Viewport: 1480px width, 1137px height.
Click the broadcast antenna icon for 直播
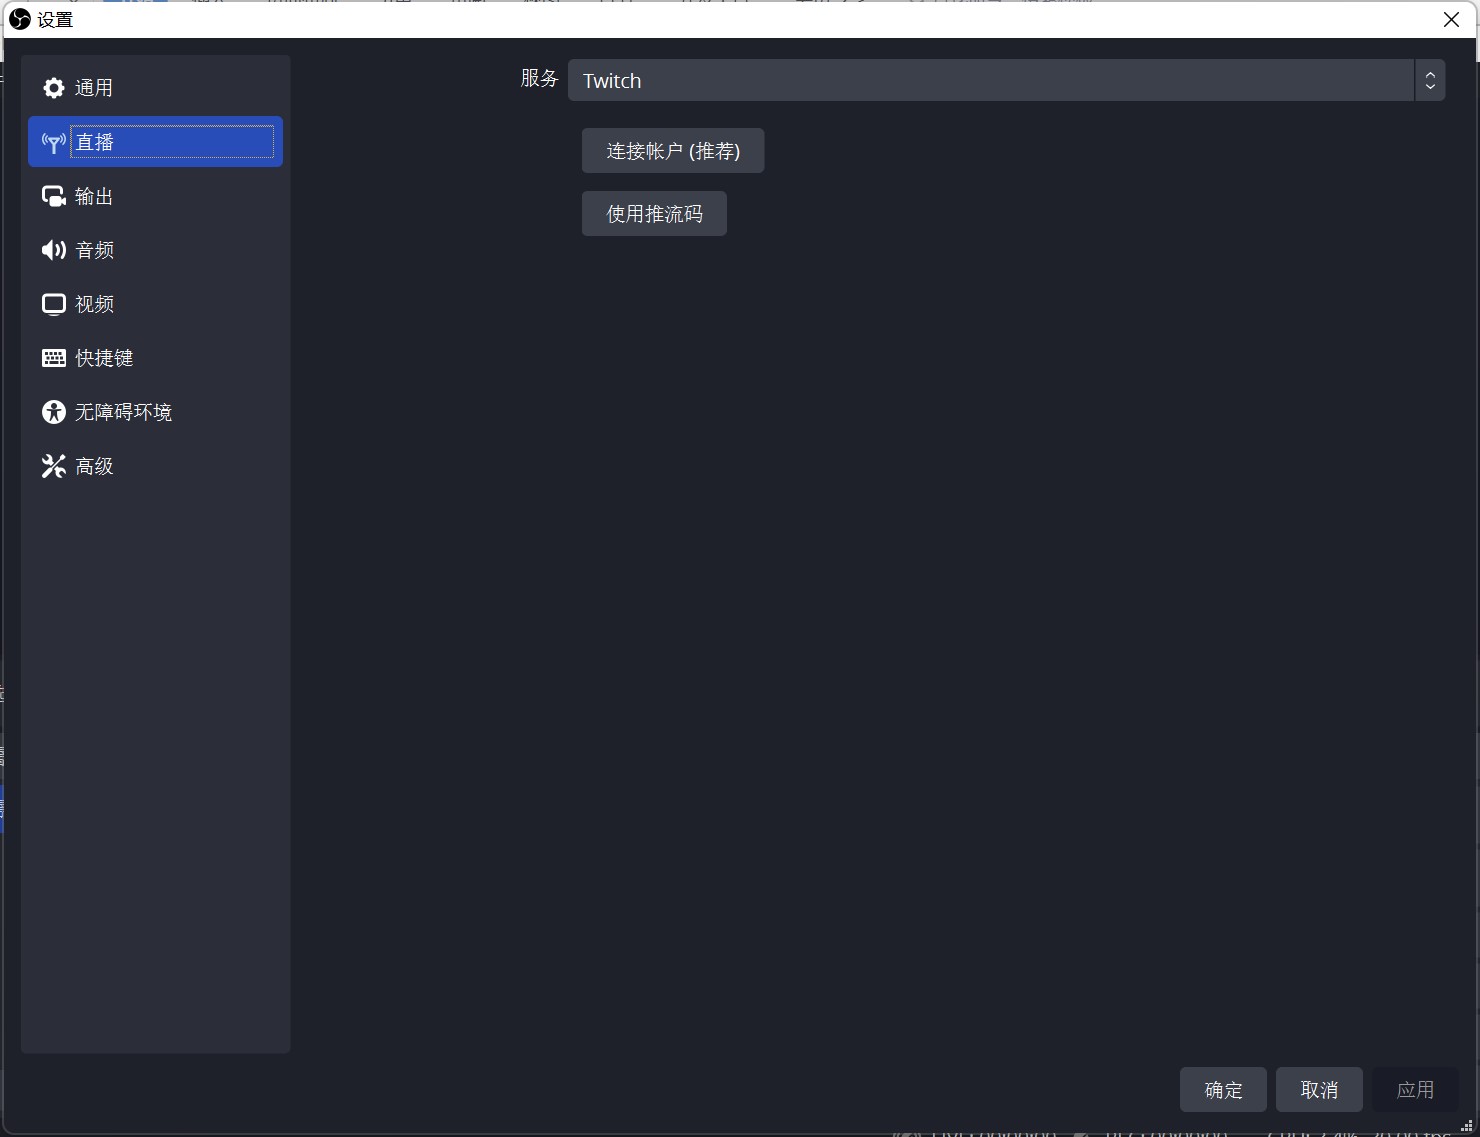[54, 143]
